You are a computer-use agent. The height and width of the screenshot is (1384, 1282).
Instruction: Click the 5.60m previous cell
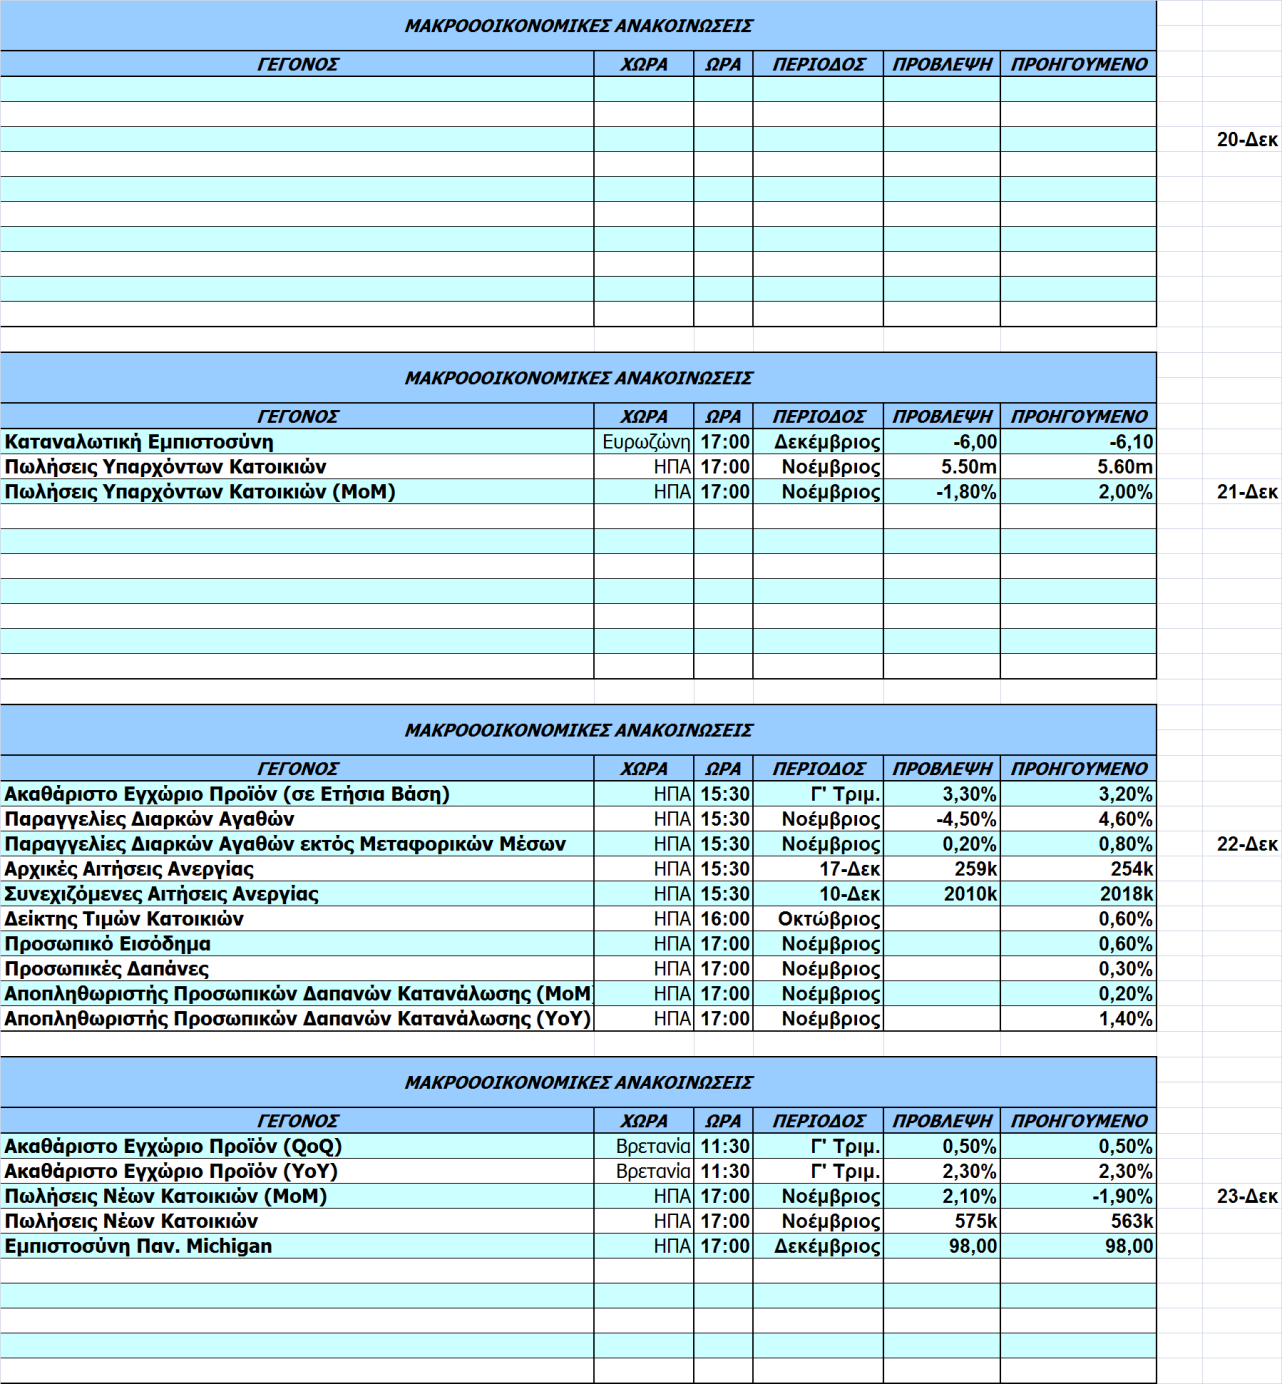click(1078, 467)
